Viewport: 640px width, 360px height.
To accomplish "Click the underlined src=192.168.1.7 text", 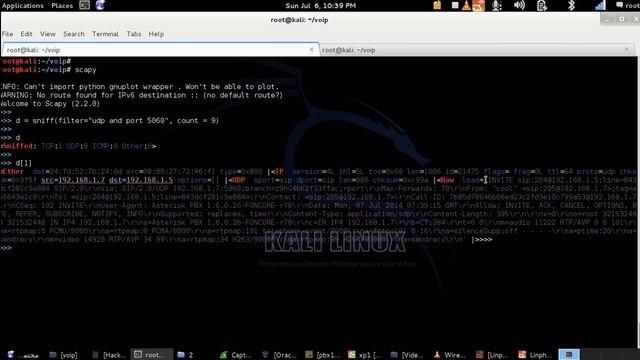I will pyautogui.click(x=73, y=180).
